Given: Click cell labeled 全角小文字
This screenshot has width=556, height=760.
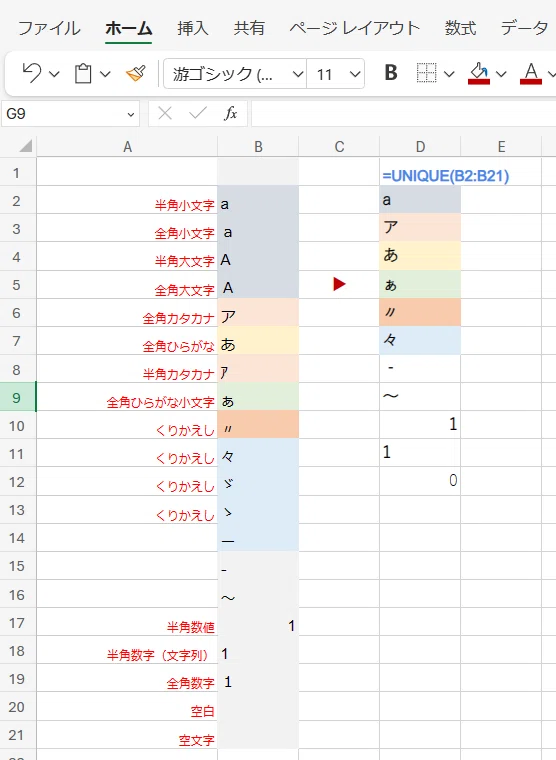Looking at the screenshot, I should (x=127, y=228).
